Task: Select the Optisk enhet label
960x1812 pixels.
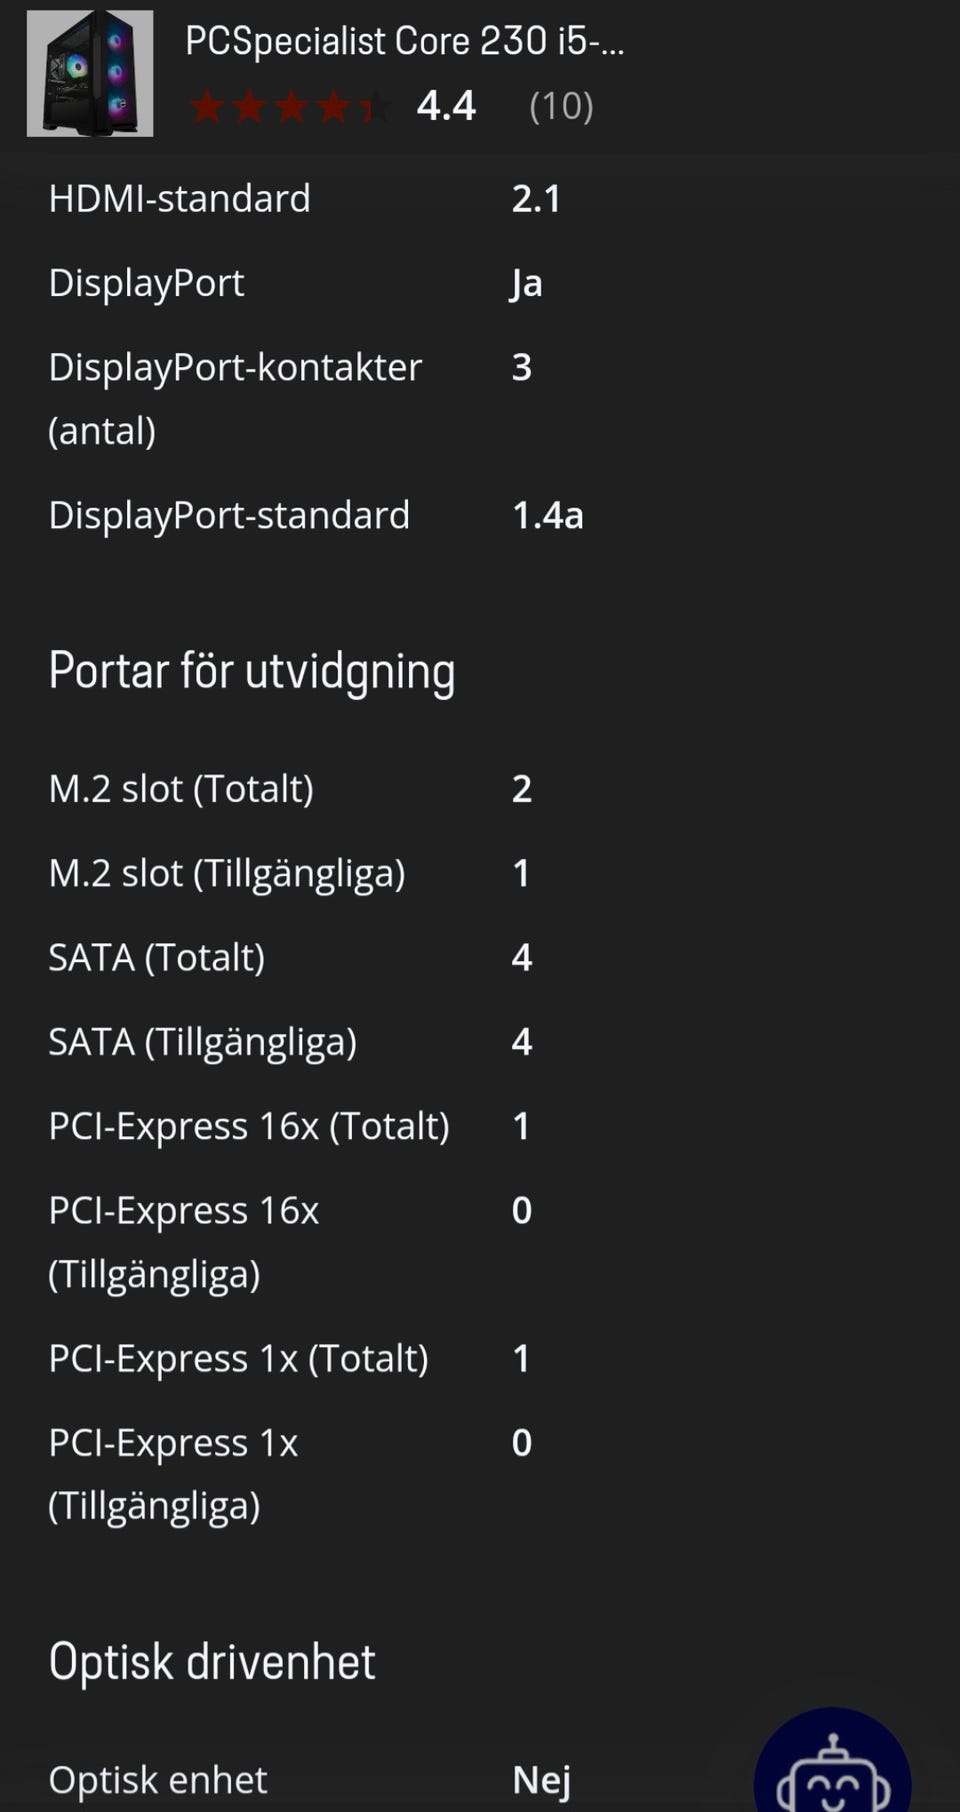Action: tap(158, 1780)
